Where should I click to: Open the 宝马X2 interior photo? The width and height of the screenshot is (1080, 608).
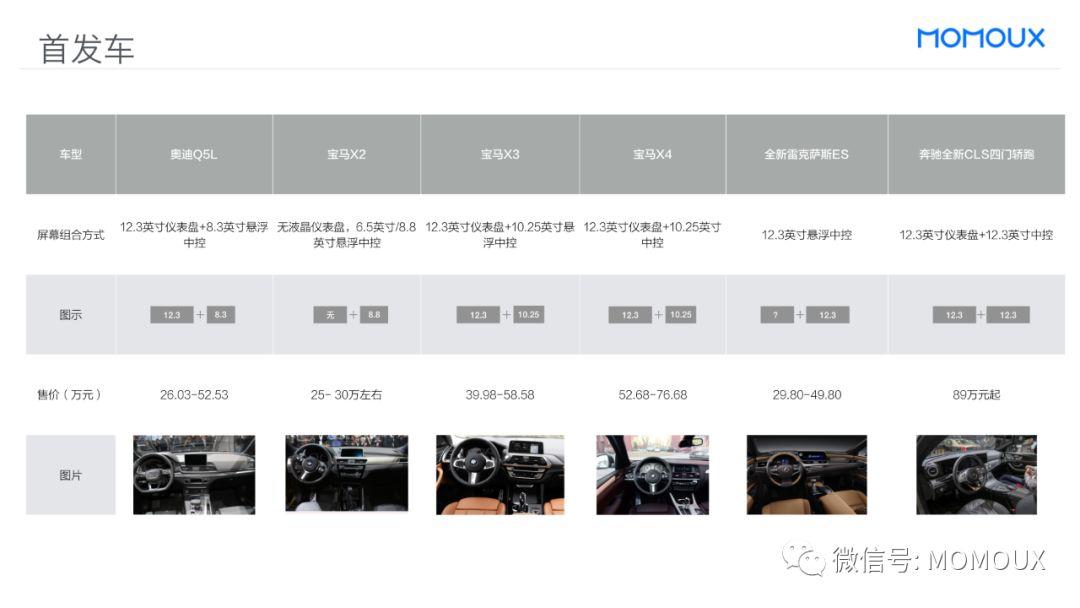point(346,473)
